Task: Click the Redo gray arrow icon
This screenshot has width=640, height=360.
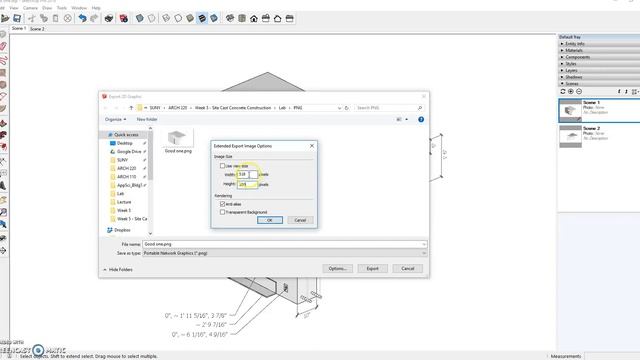Action: pyautogui.click(x=94, y=18)
